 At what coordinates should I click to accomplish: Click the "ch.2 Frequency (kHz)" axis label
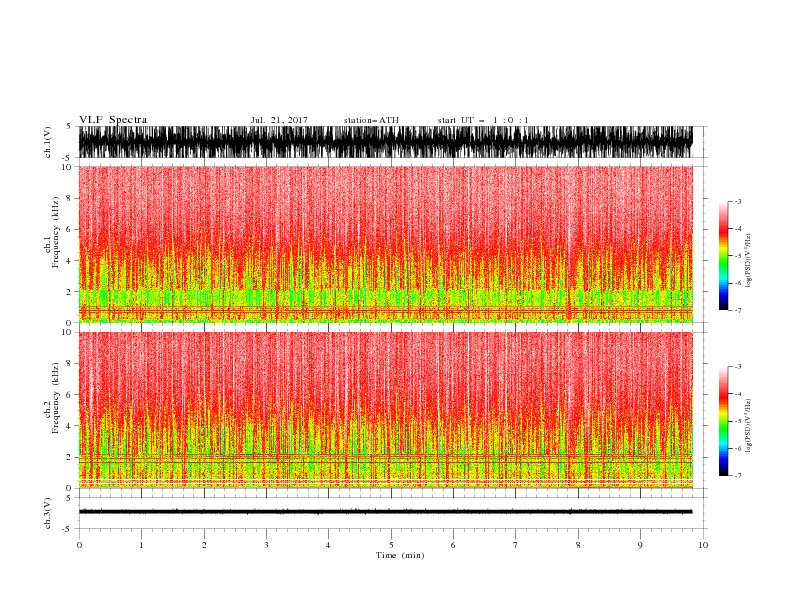point(52,398)
